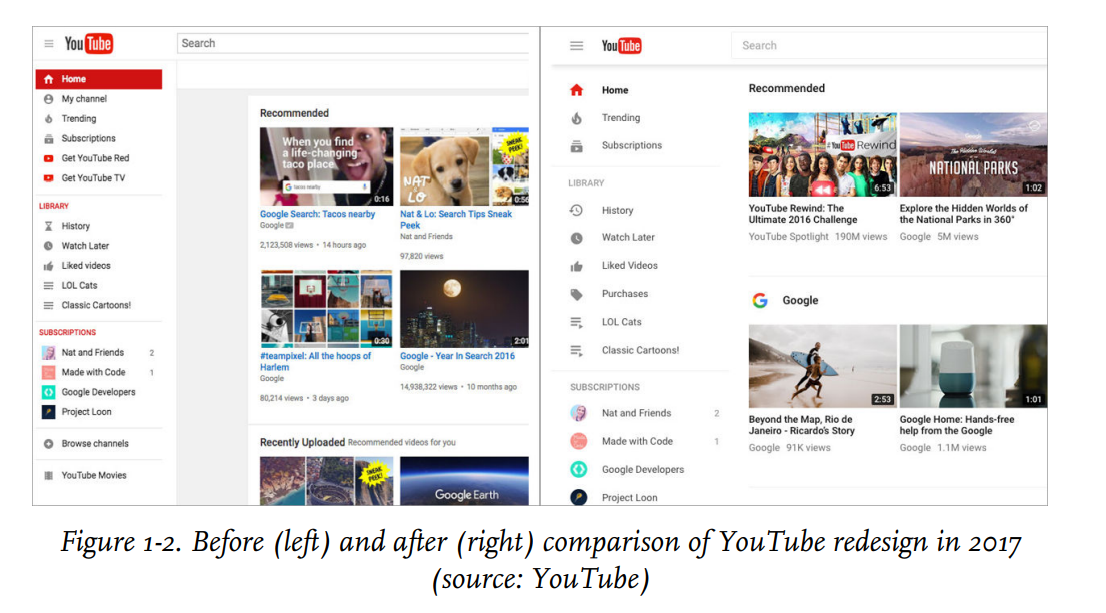Select Trending label in new layout sidebar
The width and height of the screenshot is (1106, 613).
pyautogui.click(x=621, y=118)
